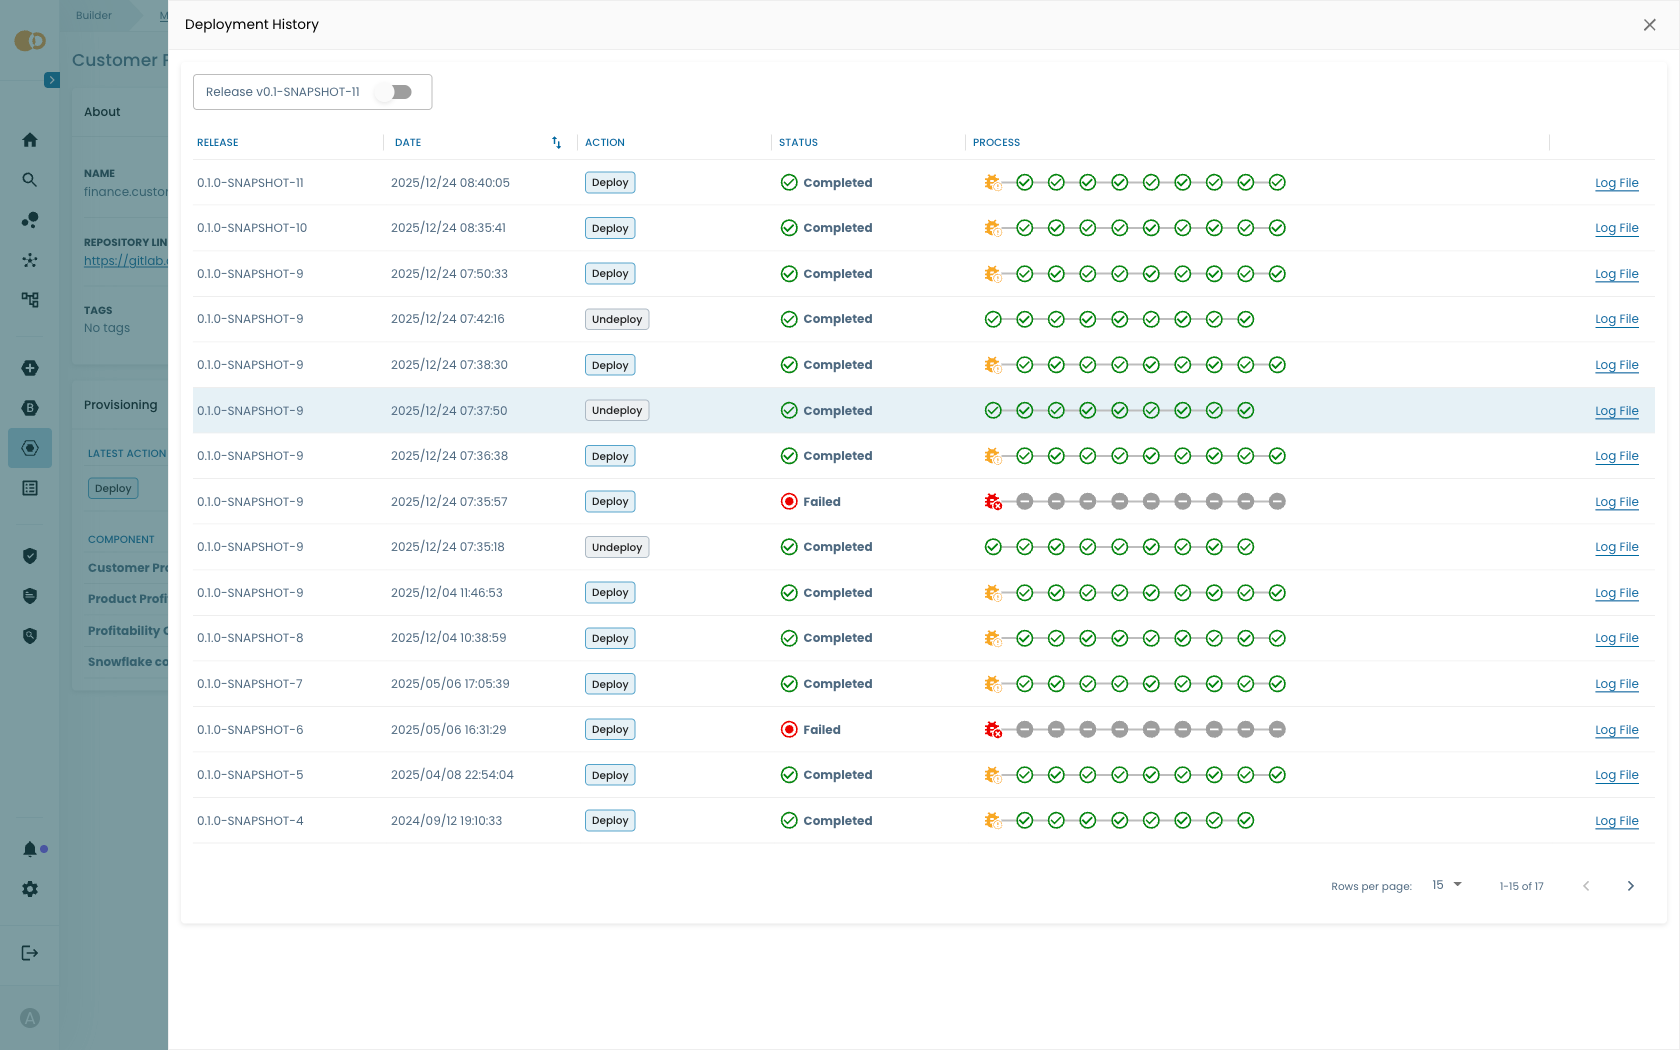Toggle the Release v0.1-SNAPSHOT-11 switch
The image size is (1680, 1050).
(394, 92)
